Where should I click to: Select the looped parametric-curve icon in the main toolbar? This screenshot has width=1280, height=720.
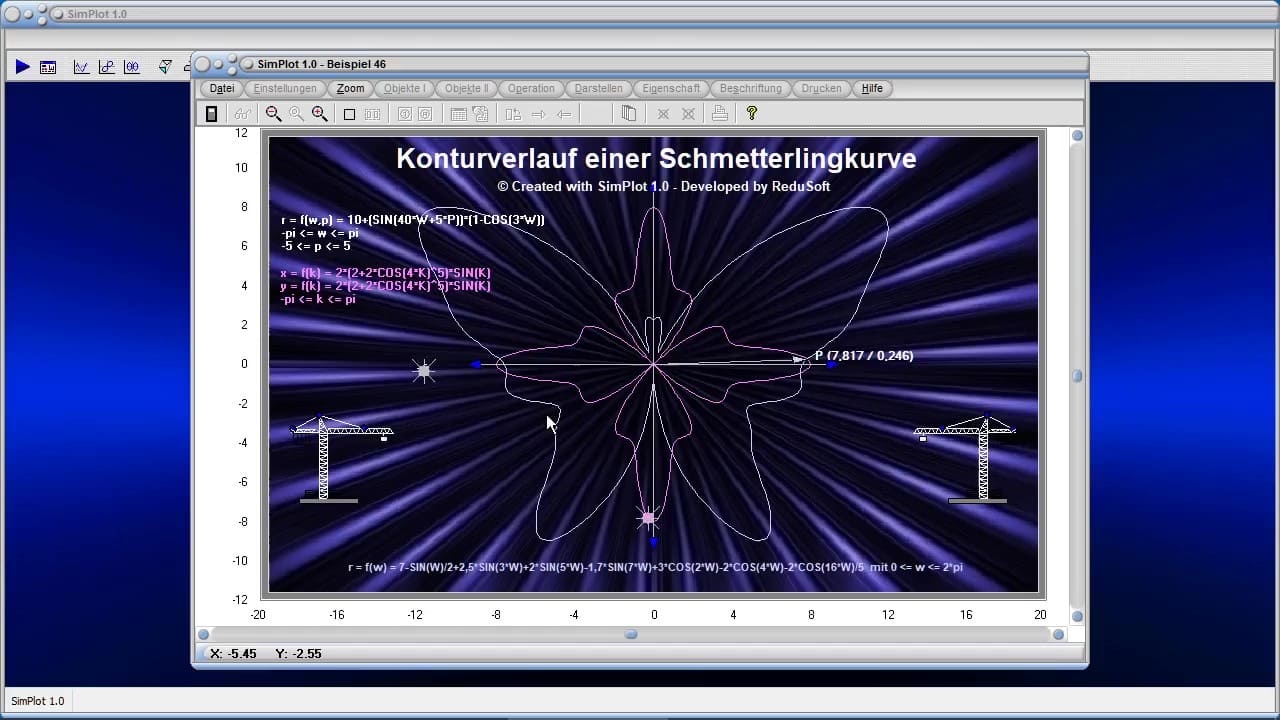[x=106, y=67]
